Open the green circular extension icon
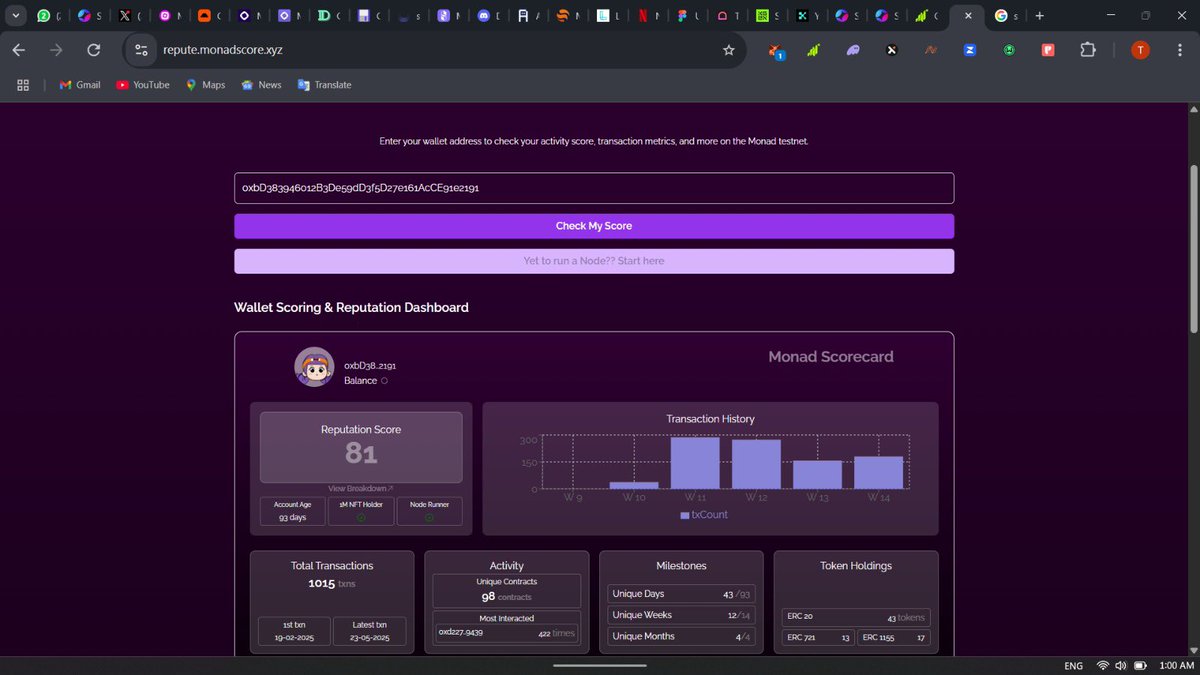1200x675 pixels. [1009, 50]
